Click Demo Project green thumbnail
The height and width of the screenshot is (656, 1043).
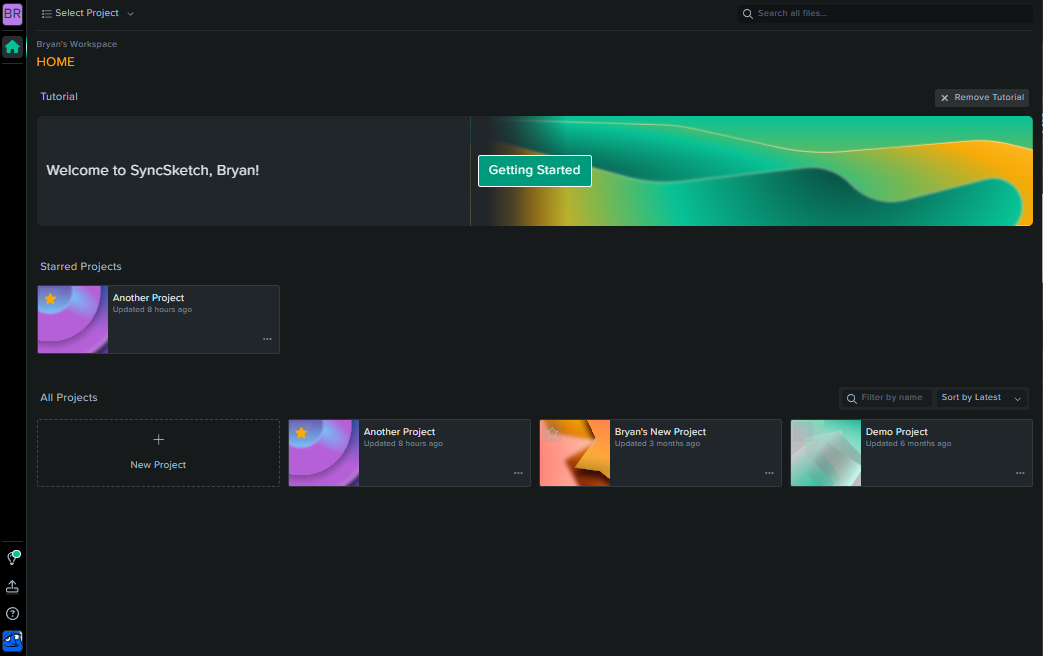click(x=825, y=453)
